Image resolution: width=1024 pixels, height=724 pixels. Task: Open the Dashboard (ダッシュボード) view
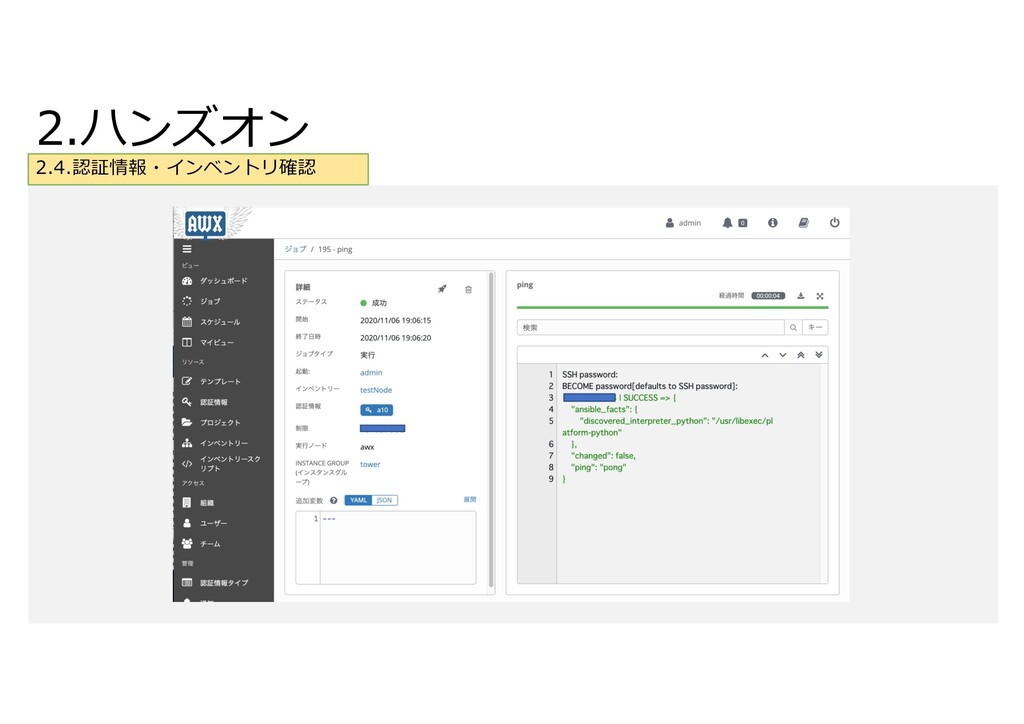(x=223, y=281)
